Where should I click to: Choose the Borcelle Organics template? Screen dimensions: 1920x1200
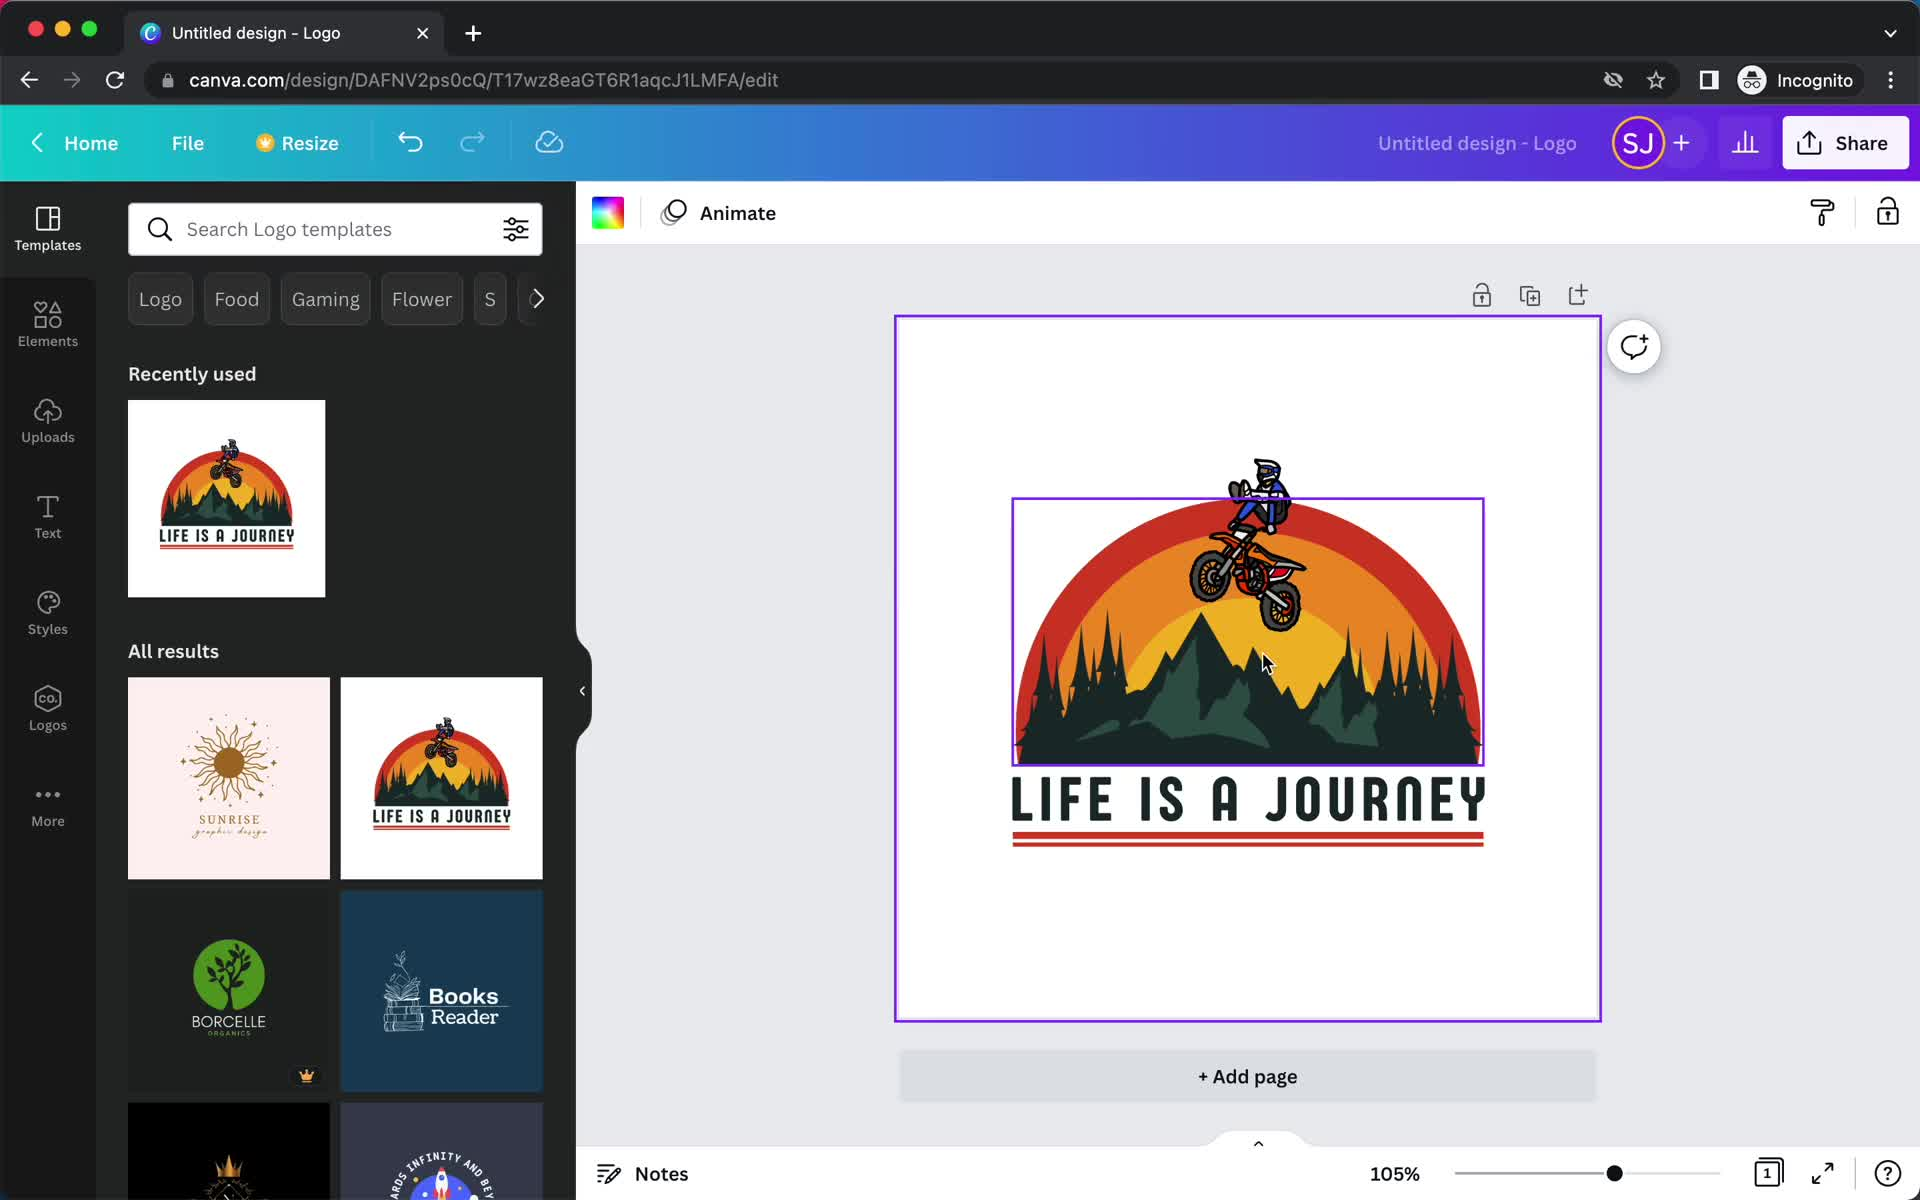point(229,991)
